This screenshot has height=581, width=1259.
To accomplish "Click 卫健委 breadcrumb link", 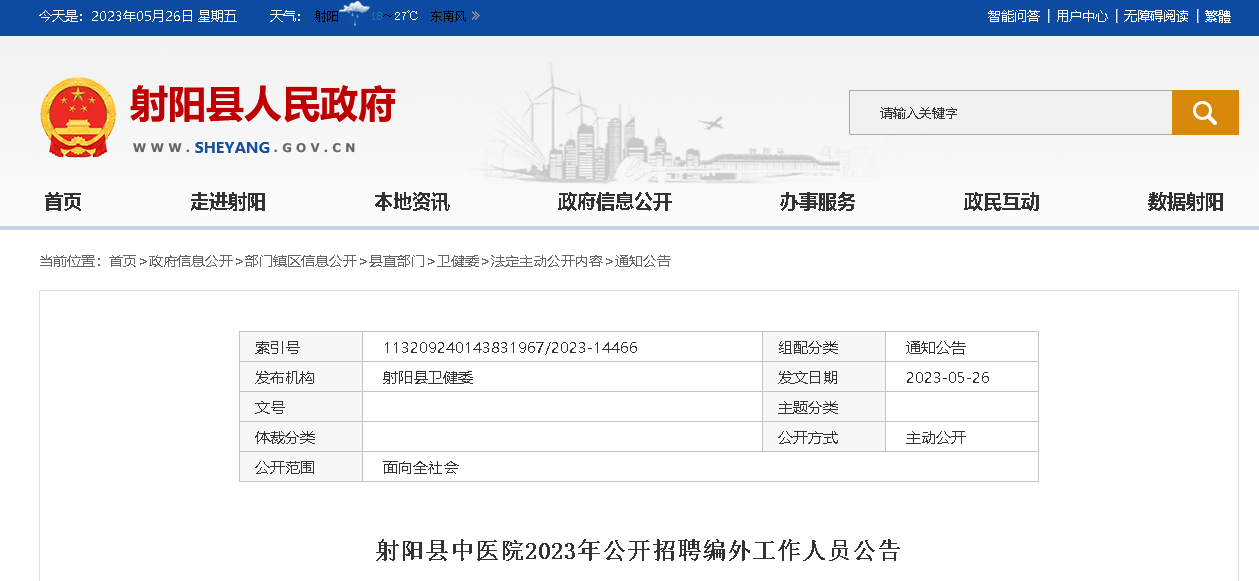I will (x=458, y=261).
